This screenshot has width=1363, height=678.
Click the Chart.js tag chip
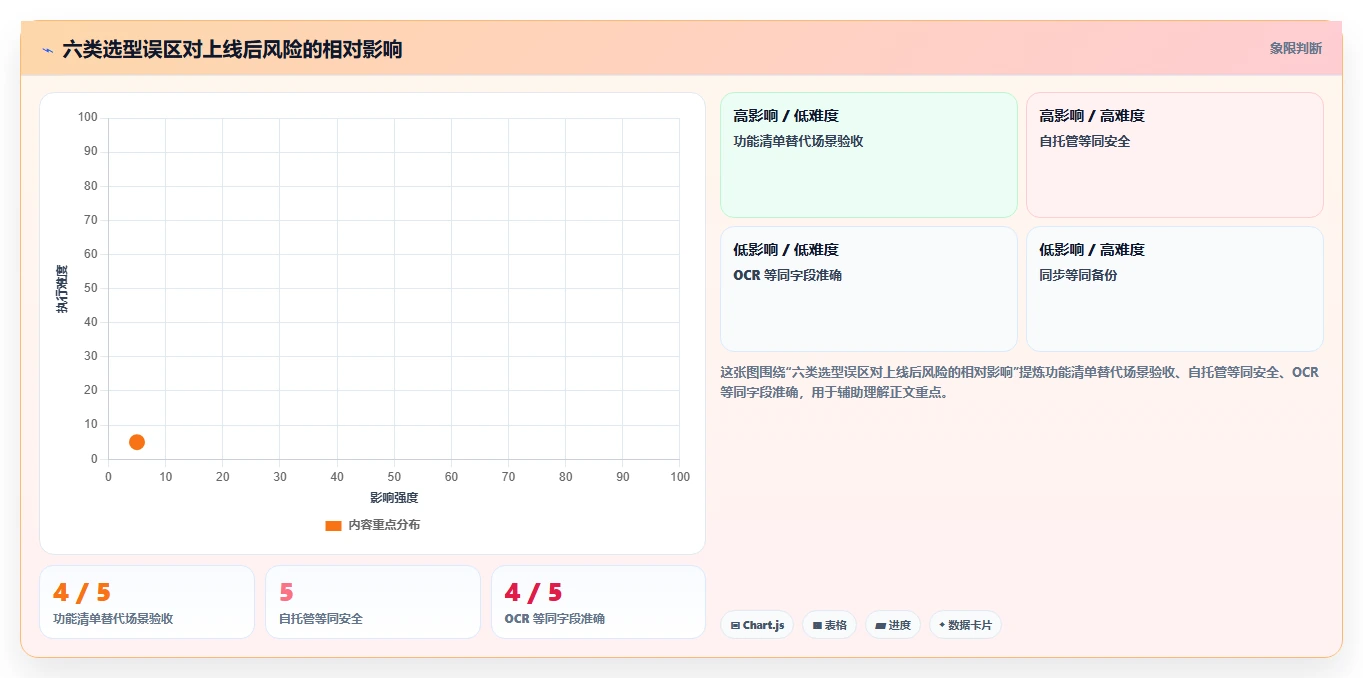[x=757, y=625]
